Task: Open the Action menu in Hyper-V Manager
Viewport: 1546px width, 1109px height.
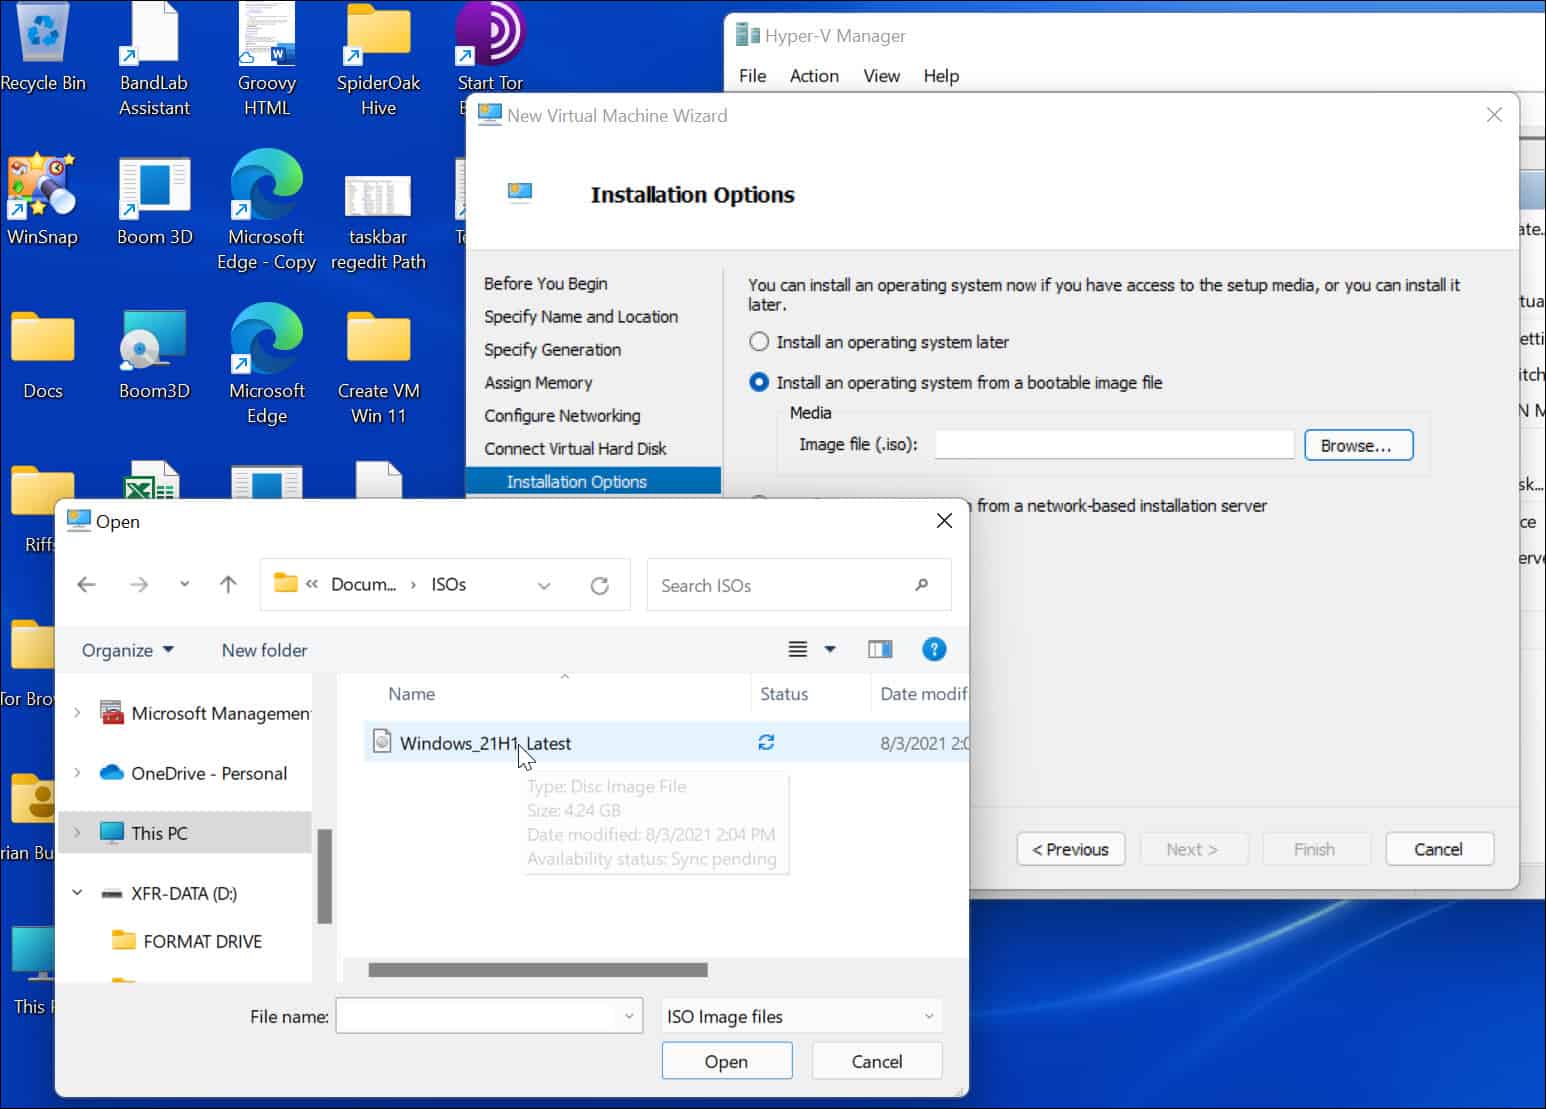Action: point(813,76)
